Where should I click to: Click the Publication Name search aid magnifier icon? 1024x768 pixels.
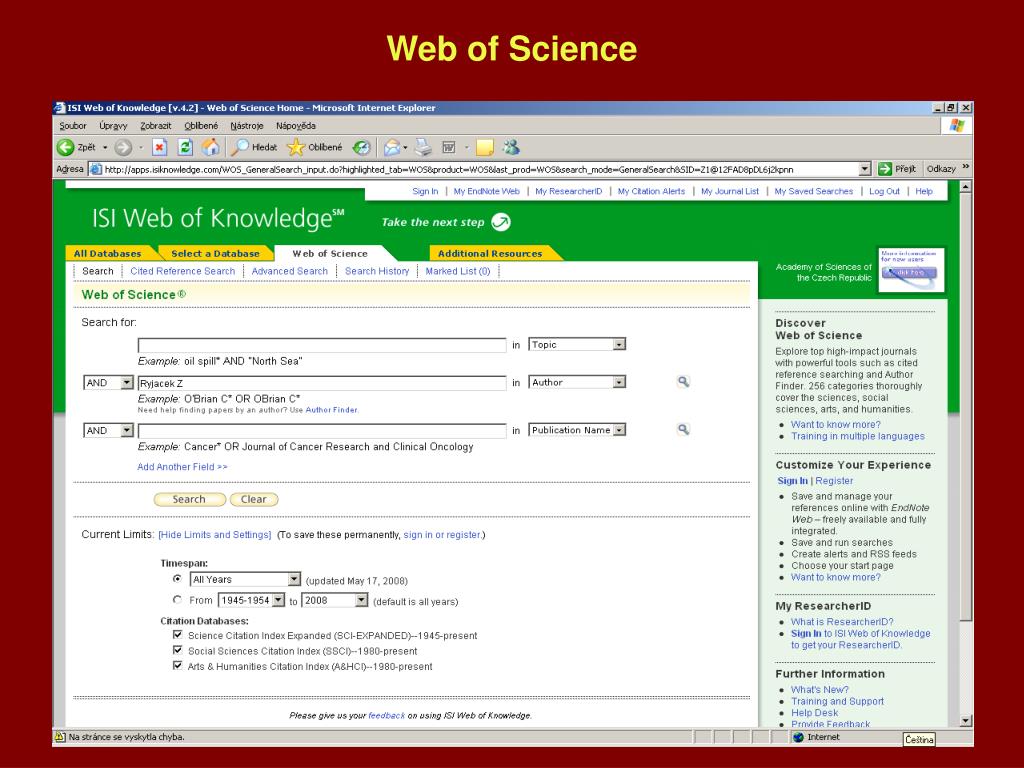[683, 429]
